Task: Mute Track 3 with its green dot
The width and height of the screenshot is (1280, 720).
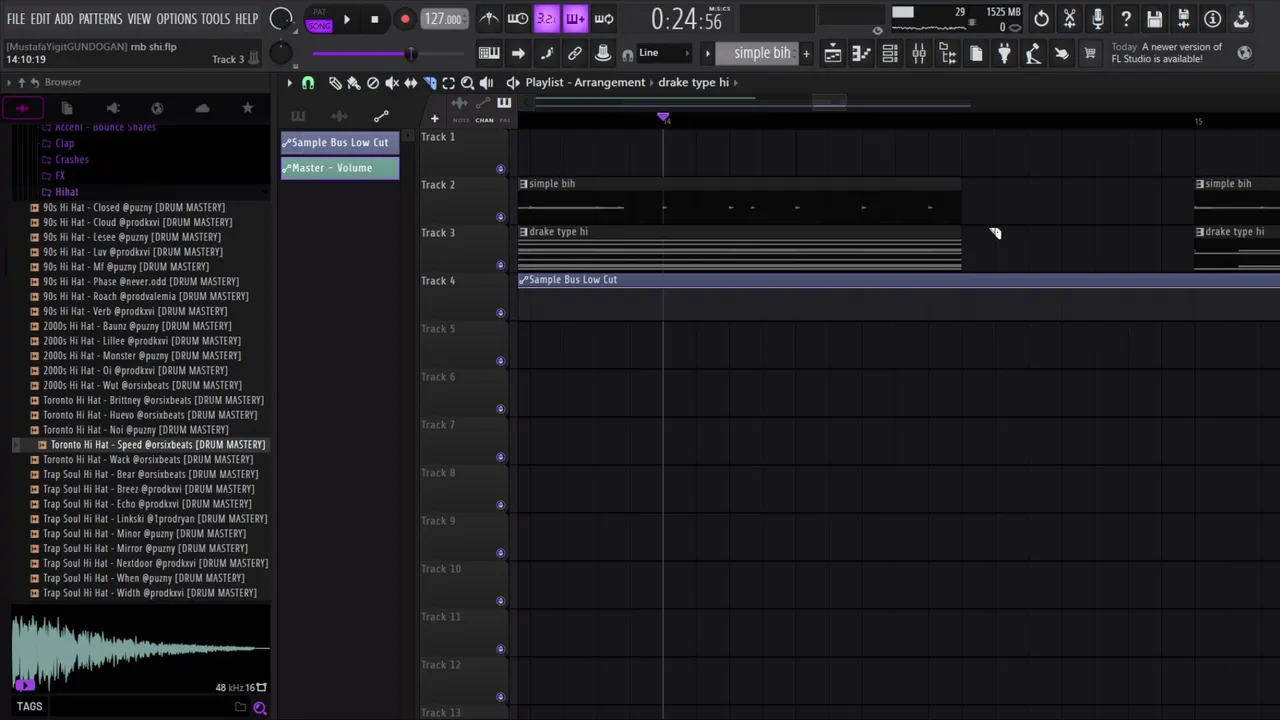Action: coord(501,265)
